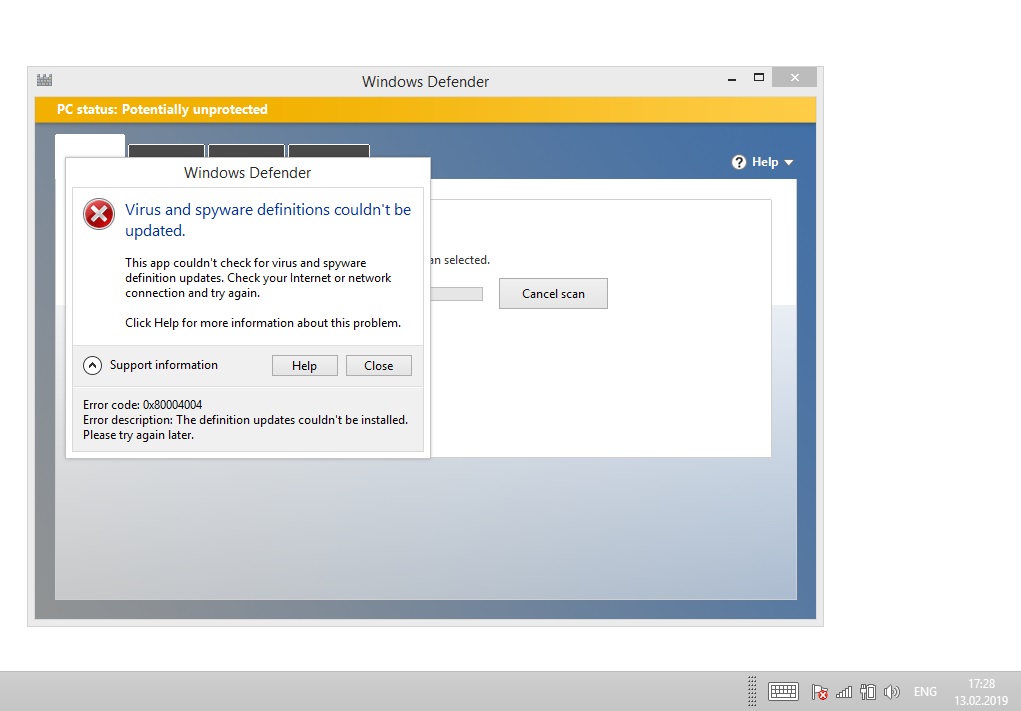Click the Cancel scan button
Screen dimensions: 1021x711
(x=553, y=294)
